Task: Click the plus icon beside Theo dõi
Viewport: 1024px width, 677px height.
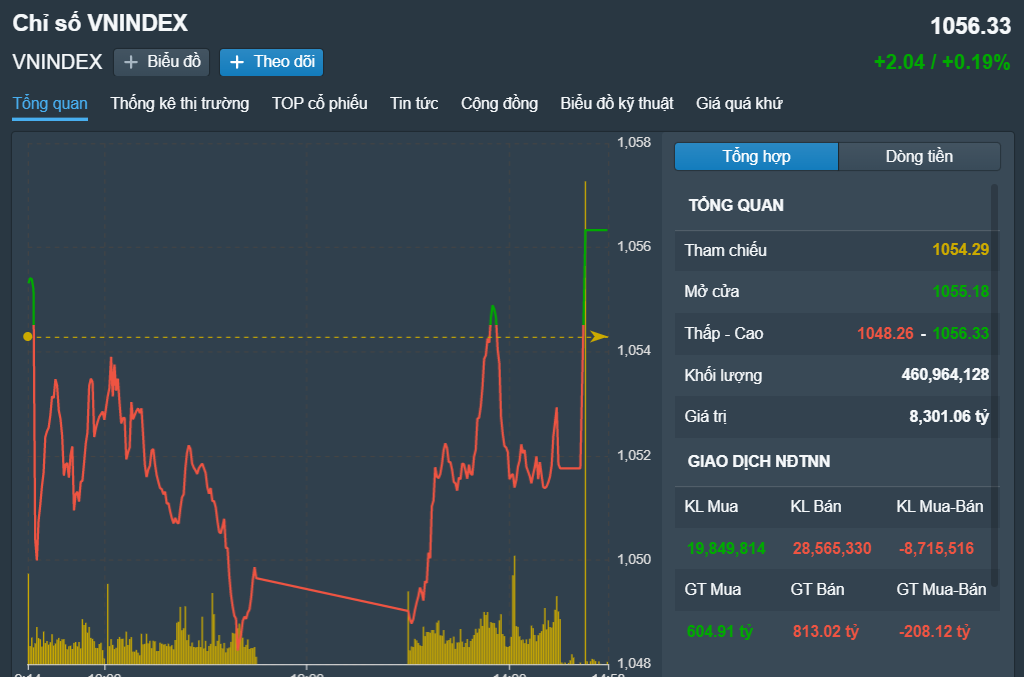Action: (x=237, y=62)
